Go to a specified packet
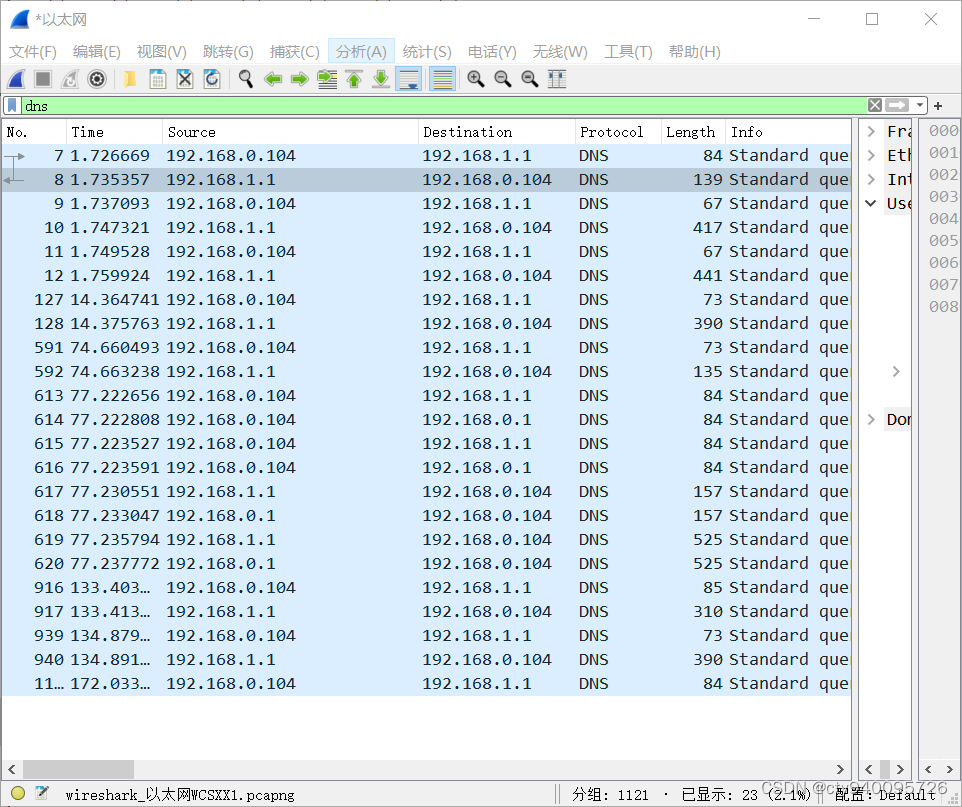 [x=327, y=79]
